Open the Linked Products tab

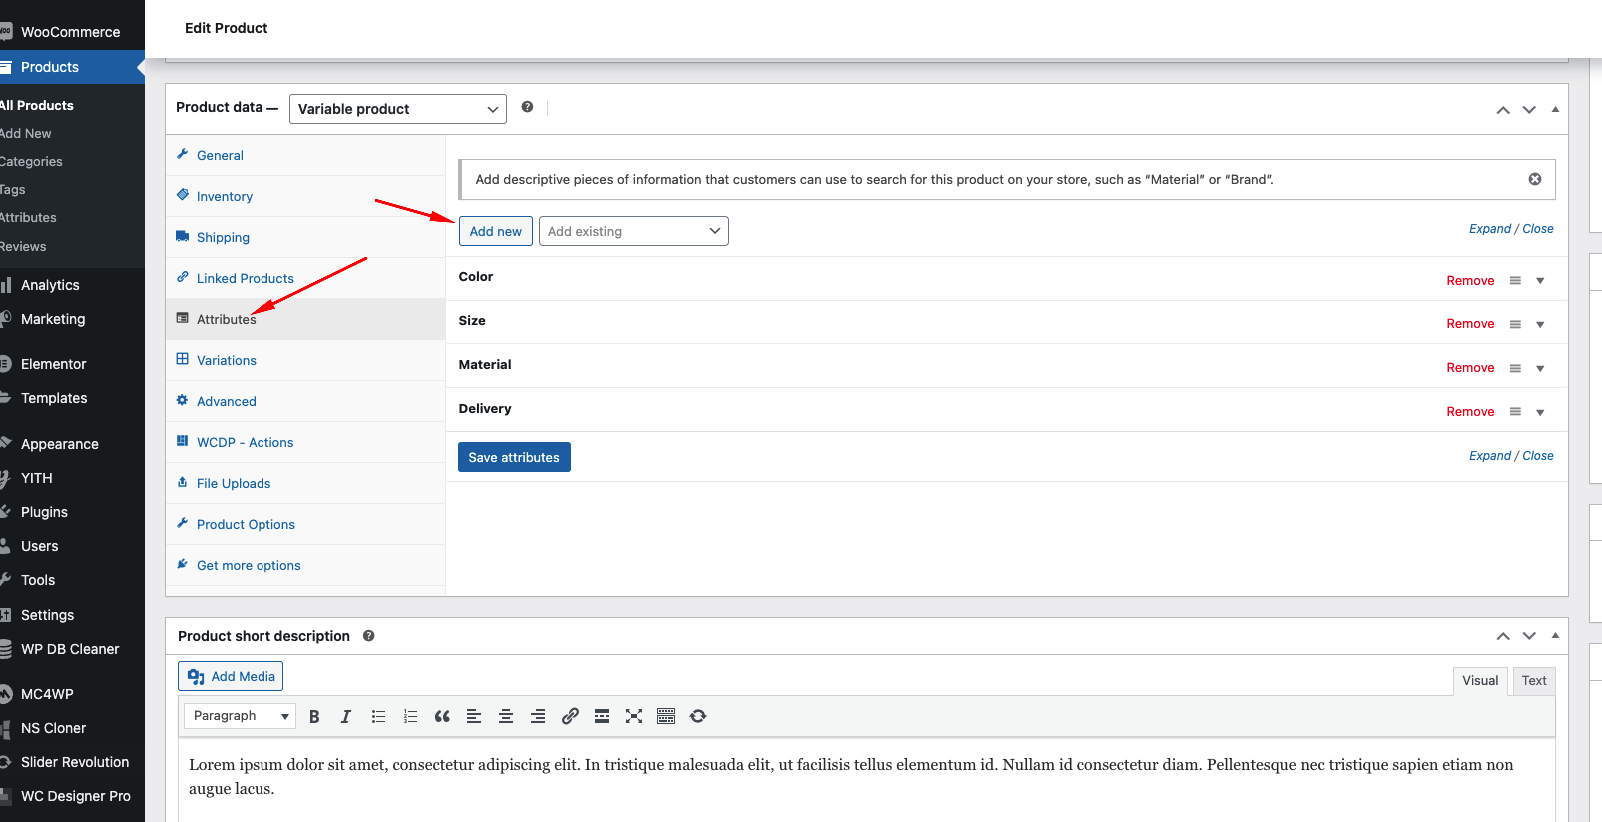[x=305, y=278]
